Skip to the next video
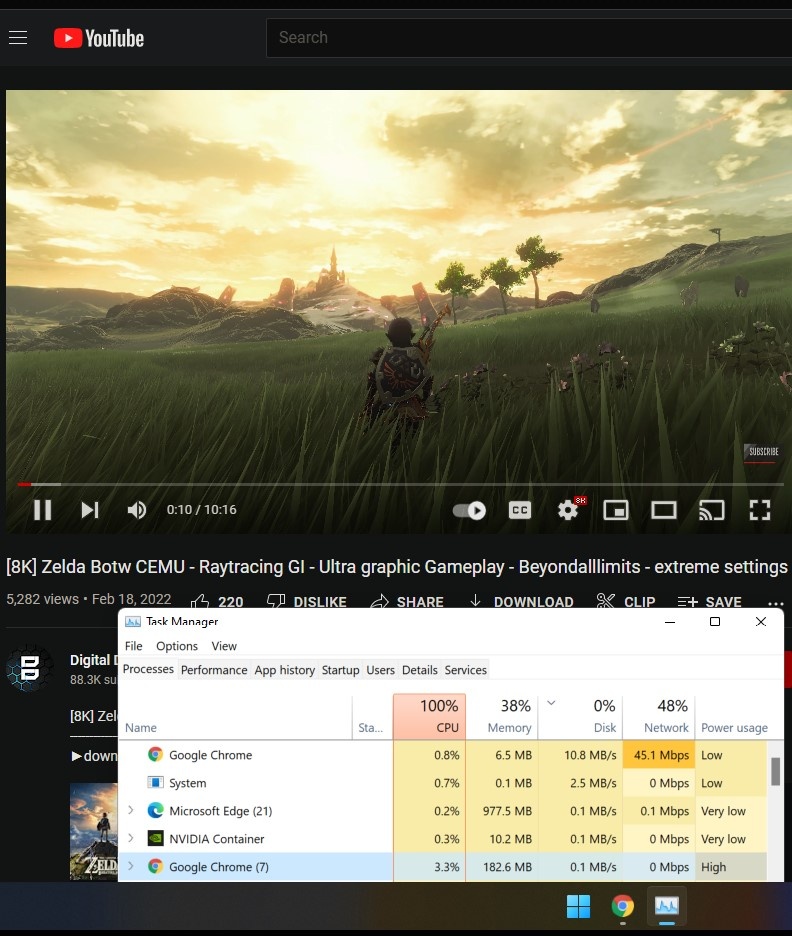Viewport: 792px width, 936px height. coord(90,510)
